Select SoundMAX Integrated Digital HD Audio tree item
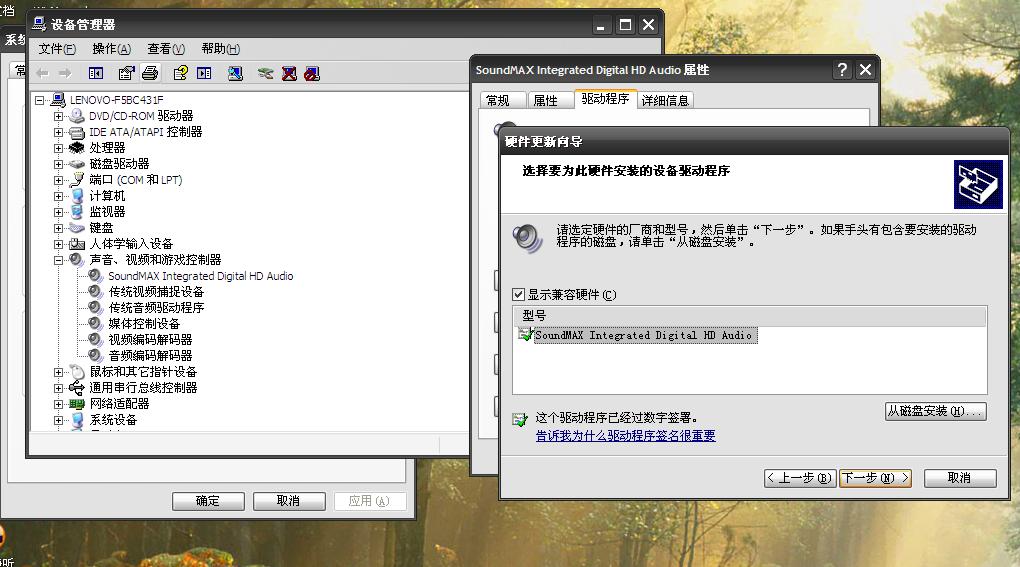 click(x=200, y=276)
